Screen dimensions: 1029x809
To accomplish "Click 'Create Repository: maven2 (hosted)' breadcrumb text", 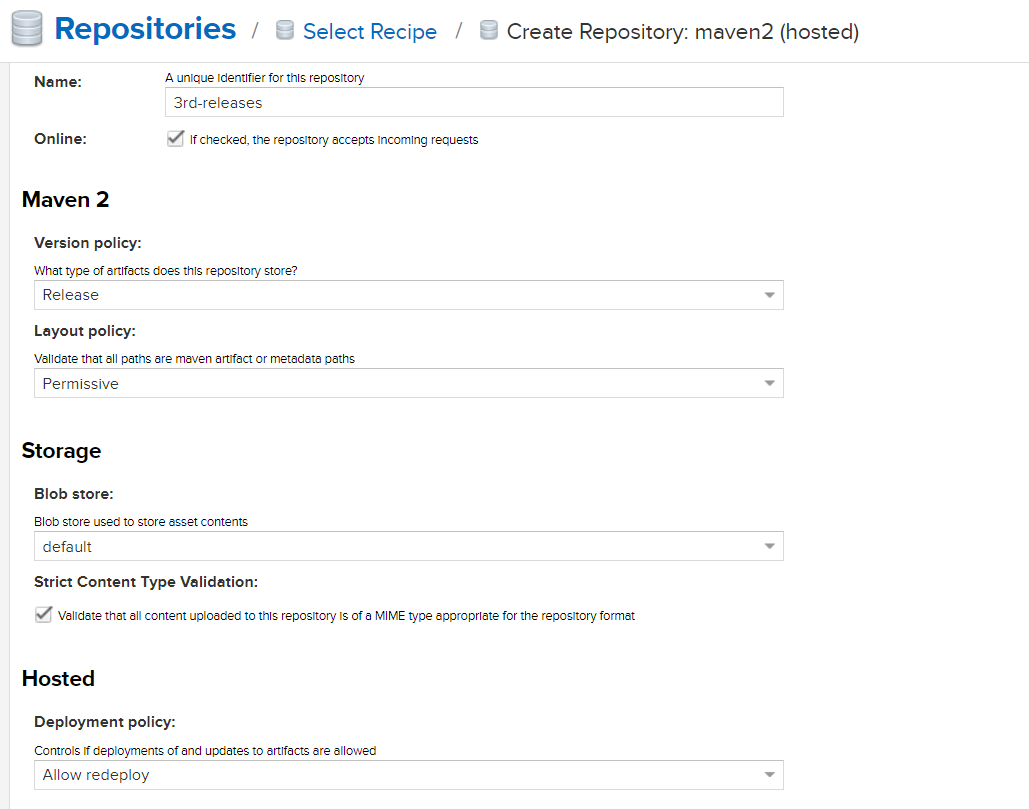I will (x=682, y=32).
